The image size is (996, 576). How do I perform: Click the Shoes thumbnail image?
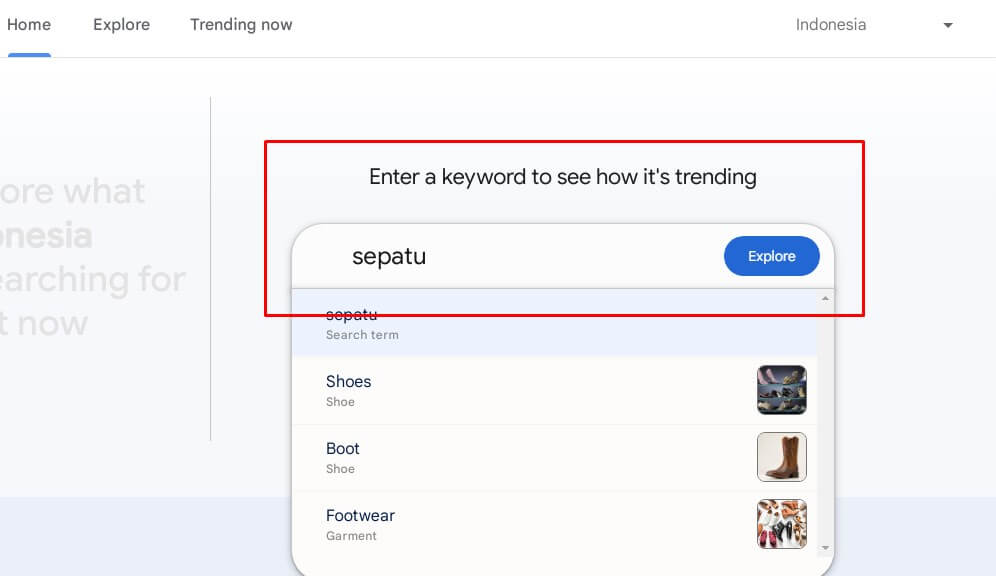[782, 390]
